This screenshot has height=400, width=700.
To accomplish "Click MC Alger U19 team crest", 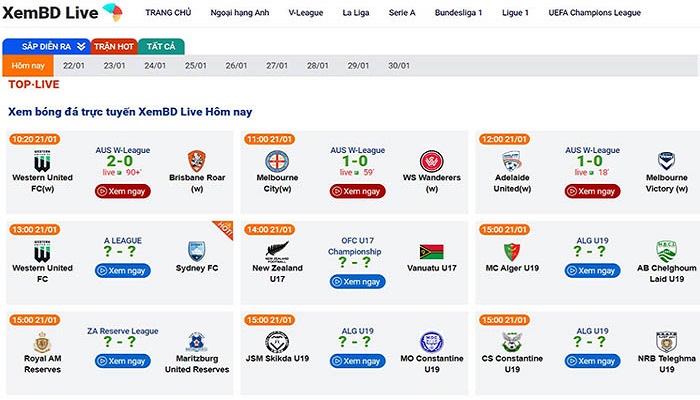I will coord(512,252).
